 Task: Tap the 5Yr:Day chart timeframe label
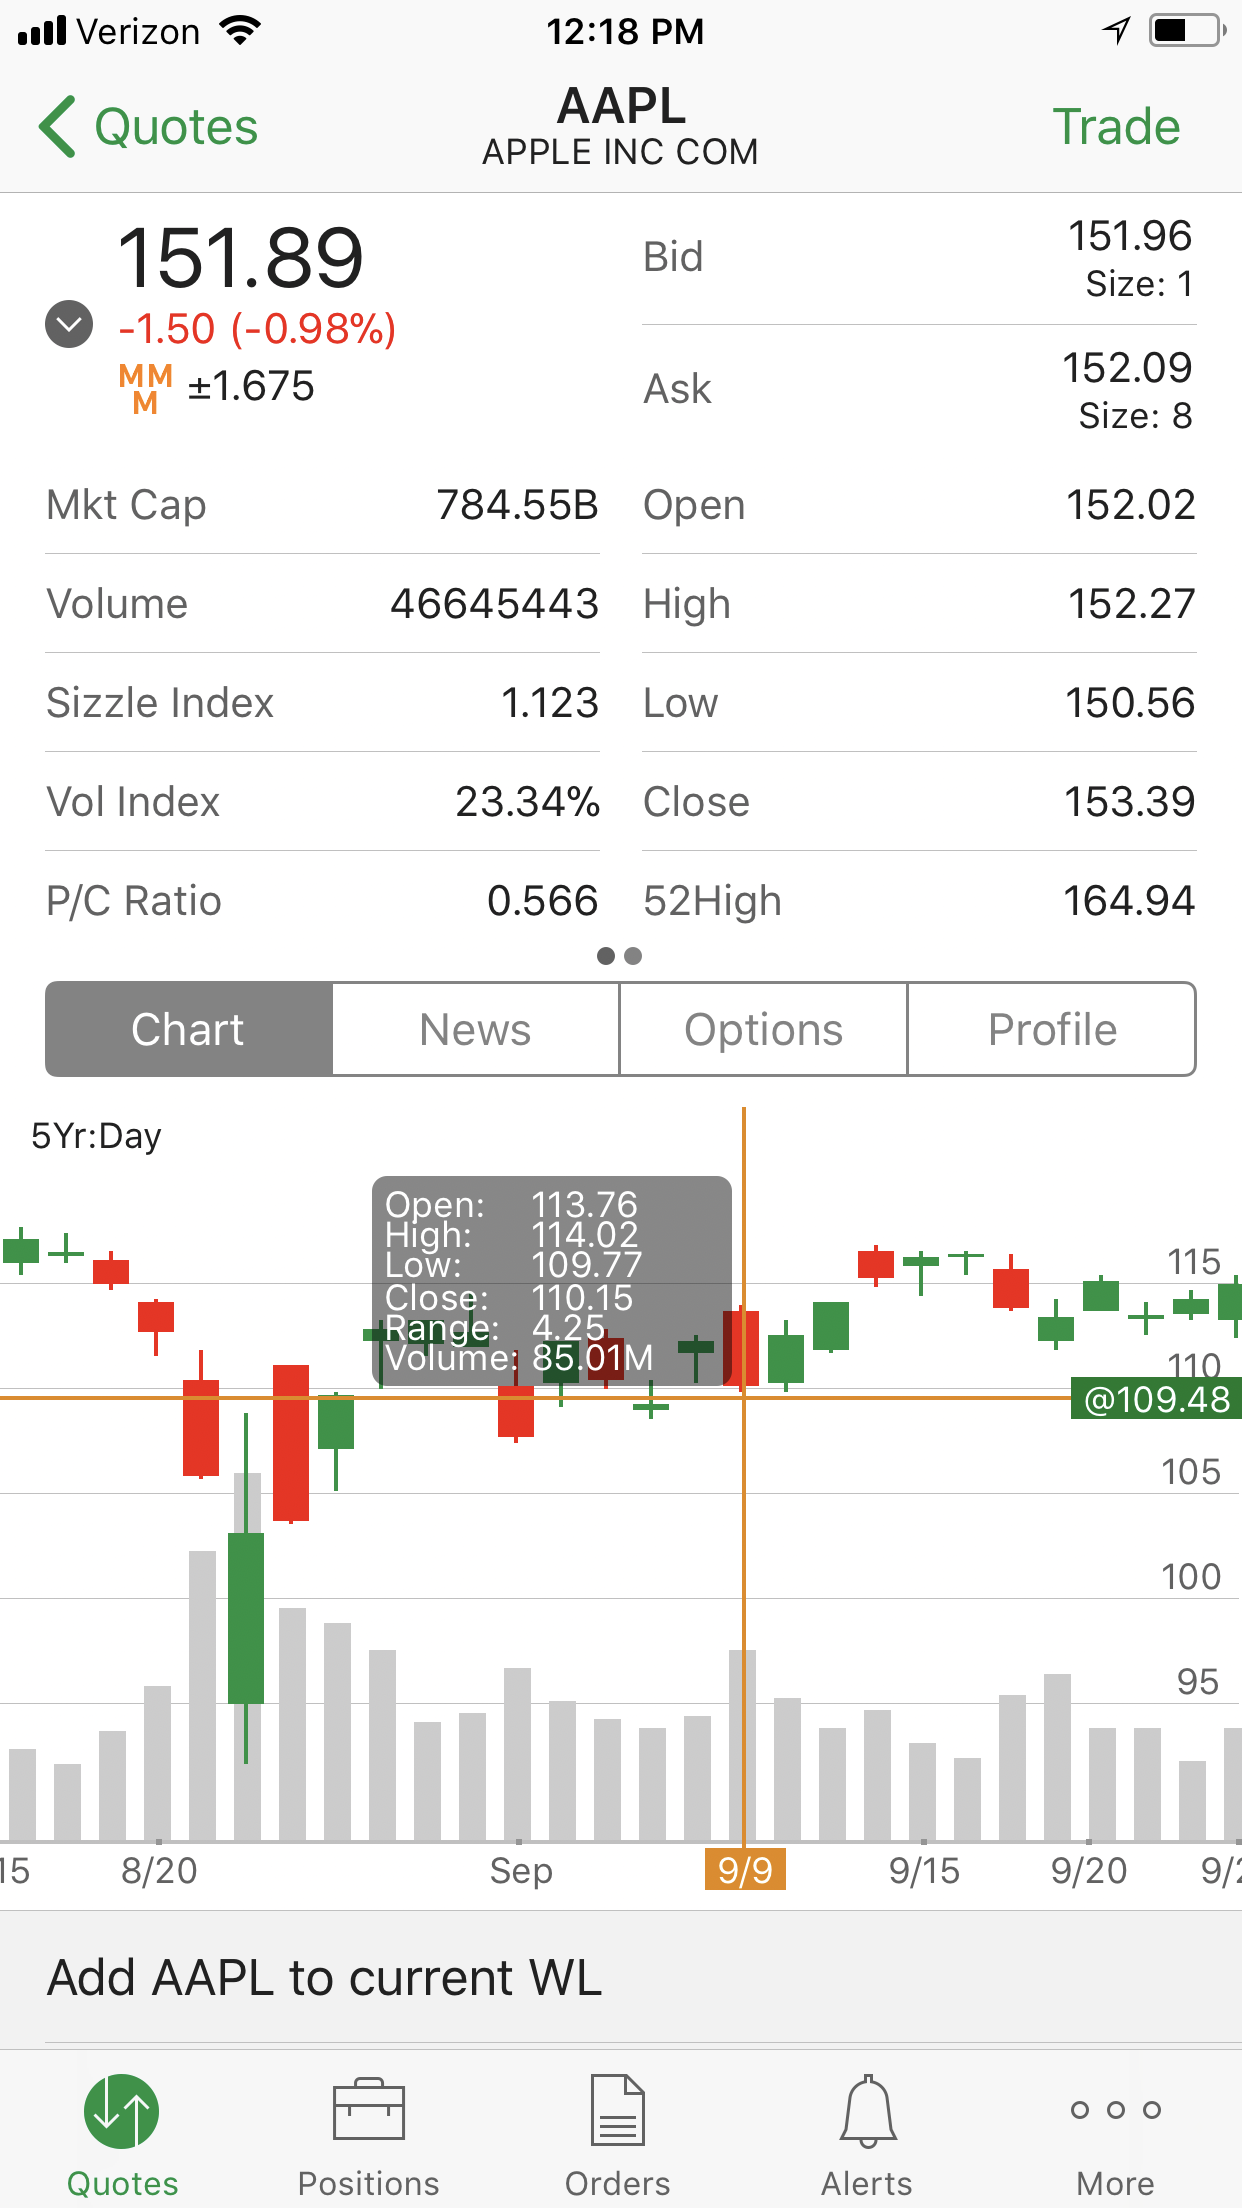click(x=96, y=1136)
